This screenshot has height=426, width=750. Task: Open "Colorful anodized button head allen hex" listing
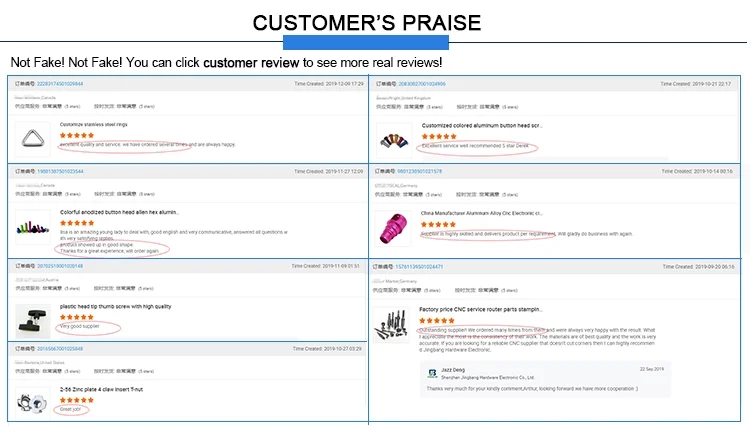119,212
